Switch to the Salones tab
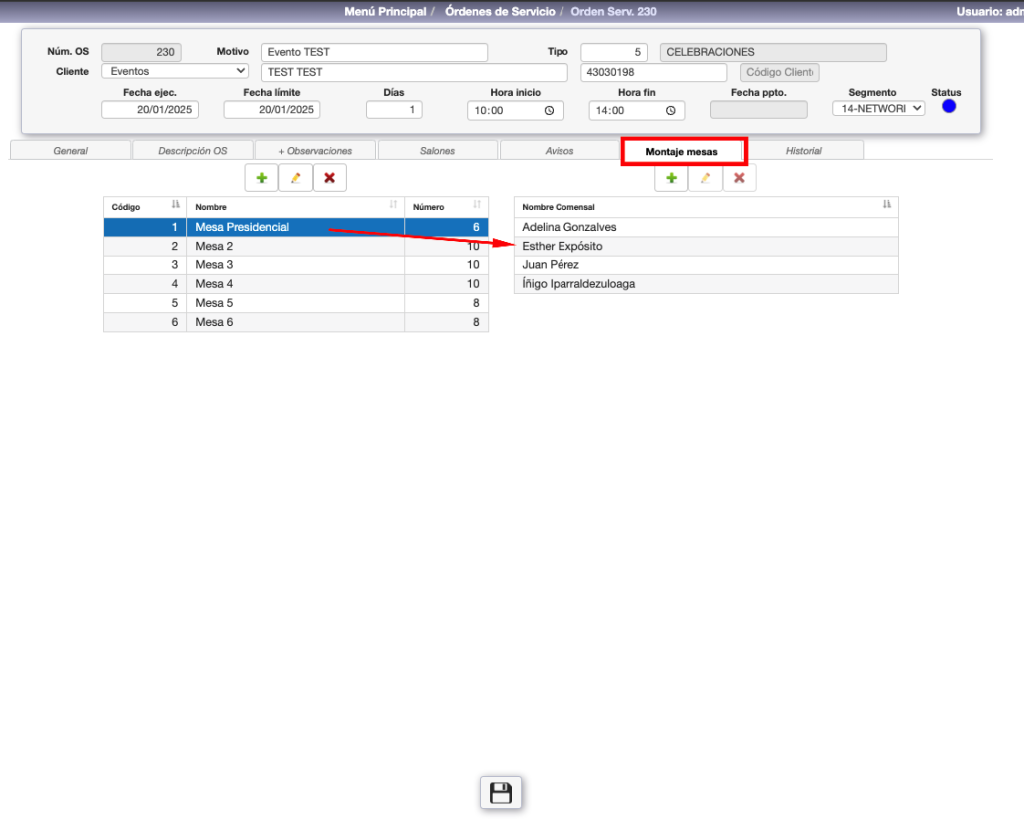The height and width of the screenshot is (819, 1024). [437, 151]
